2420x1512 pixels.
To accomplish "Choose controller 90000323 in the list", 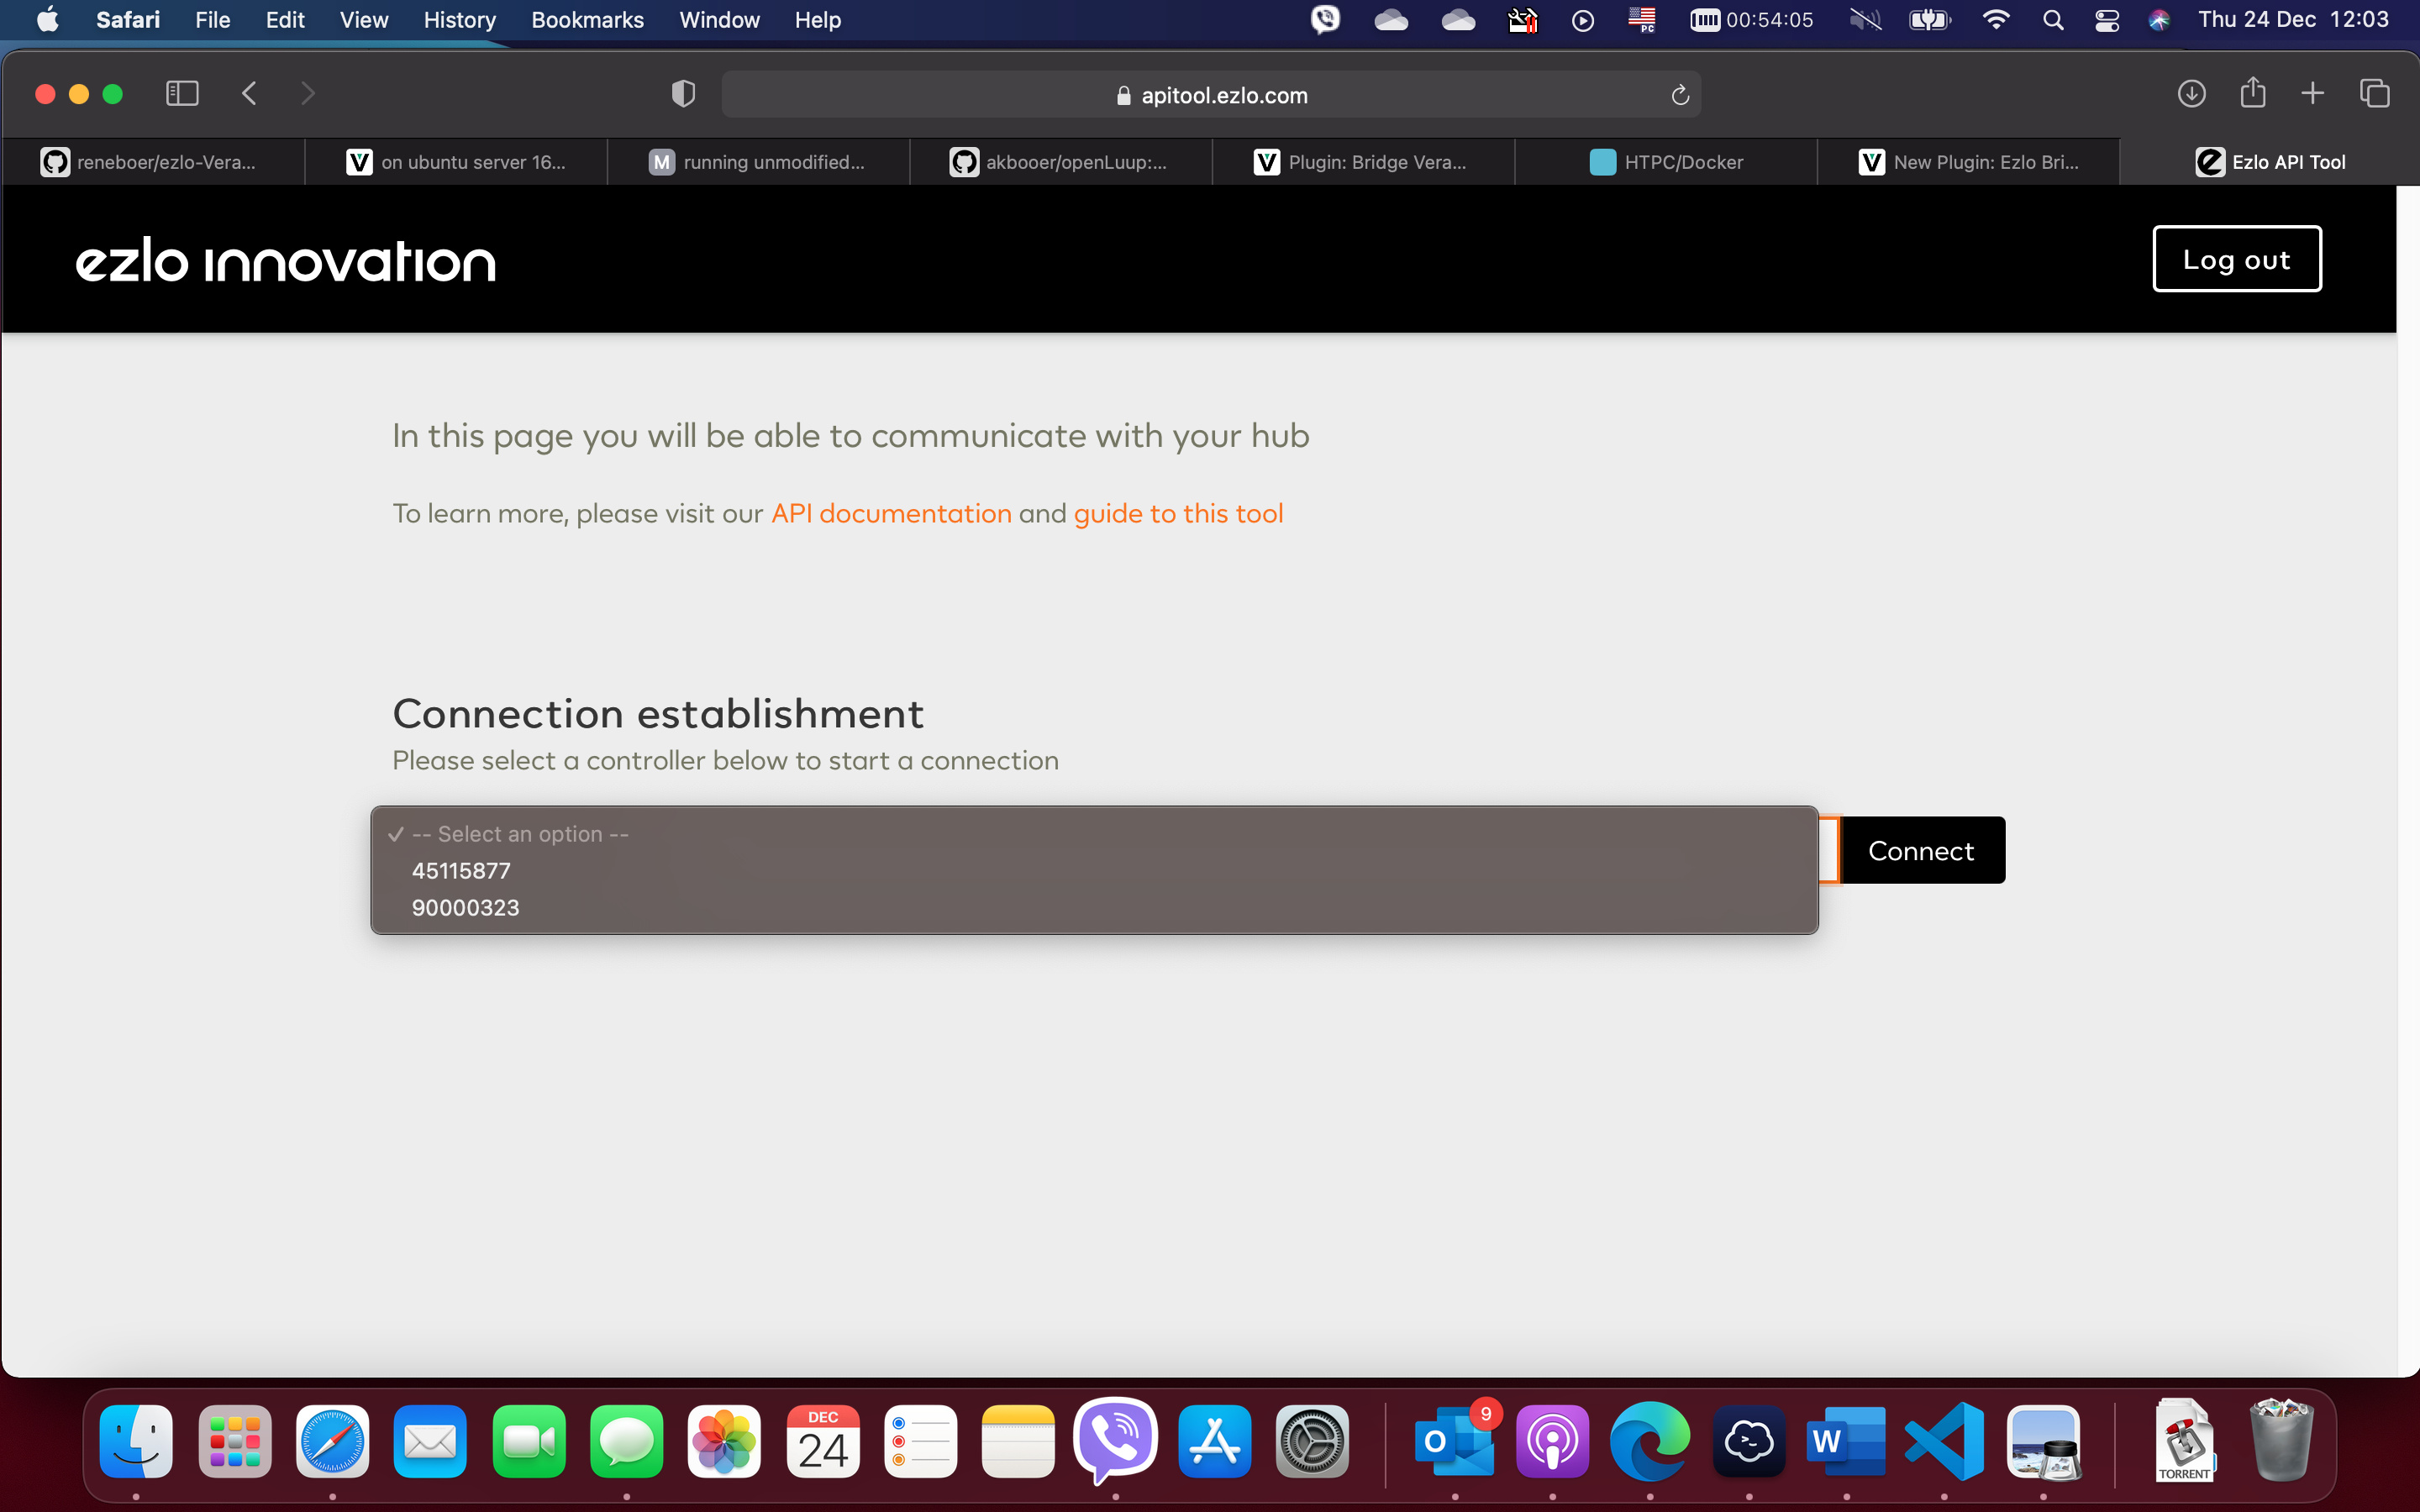I will coord(465,908).
